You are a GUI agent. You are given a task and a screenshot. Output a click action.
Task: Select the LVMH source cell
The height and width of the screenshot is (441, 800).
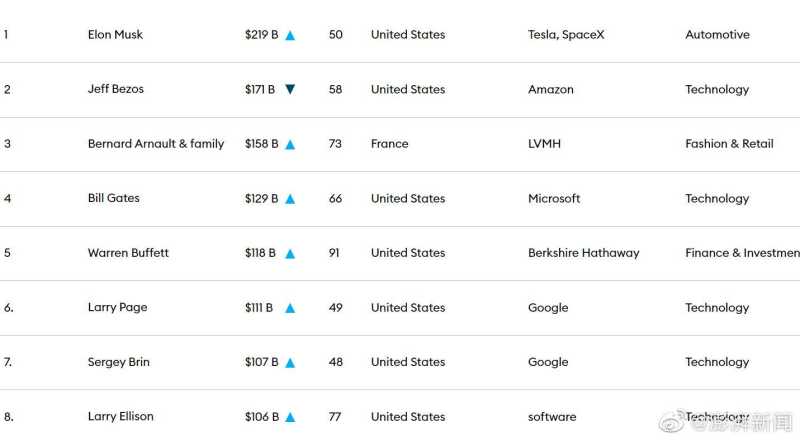point(544,144)
